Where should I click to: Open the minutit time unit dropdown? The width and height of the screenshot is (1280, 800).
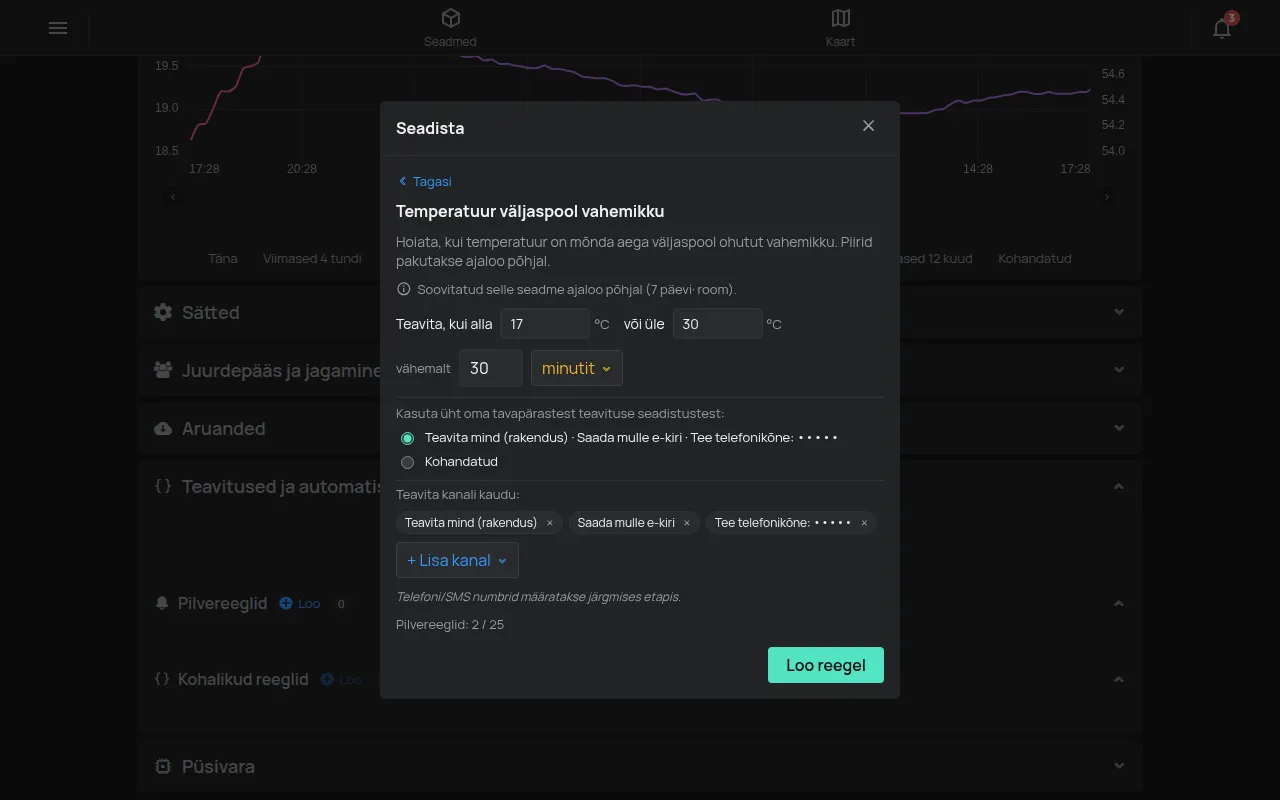tap(577, 368)
